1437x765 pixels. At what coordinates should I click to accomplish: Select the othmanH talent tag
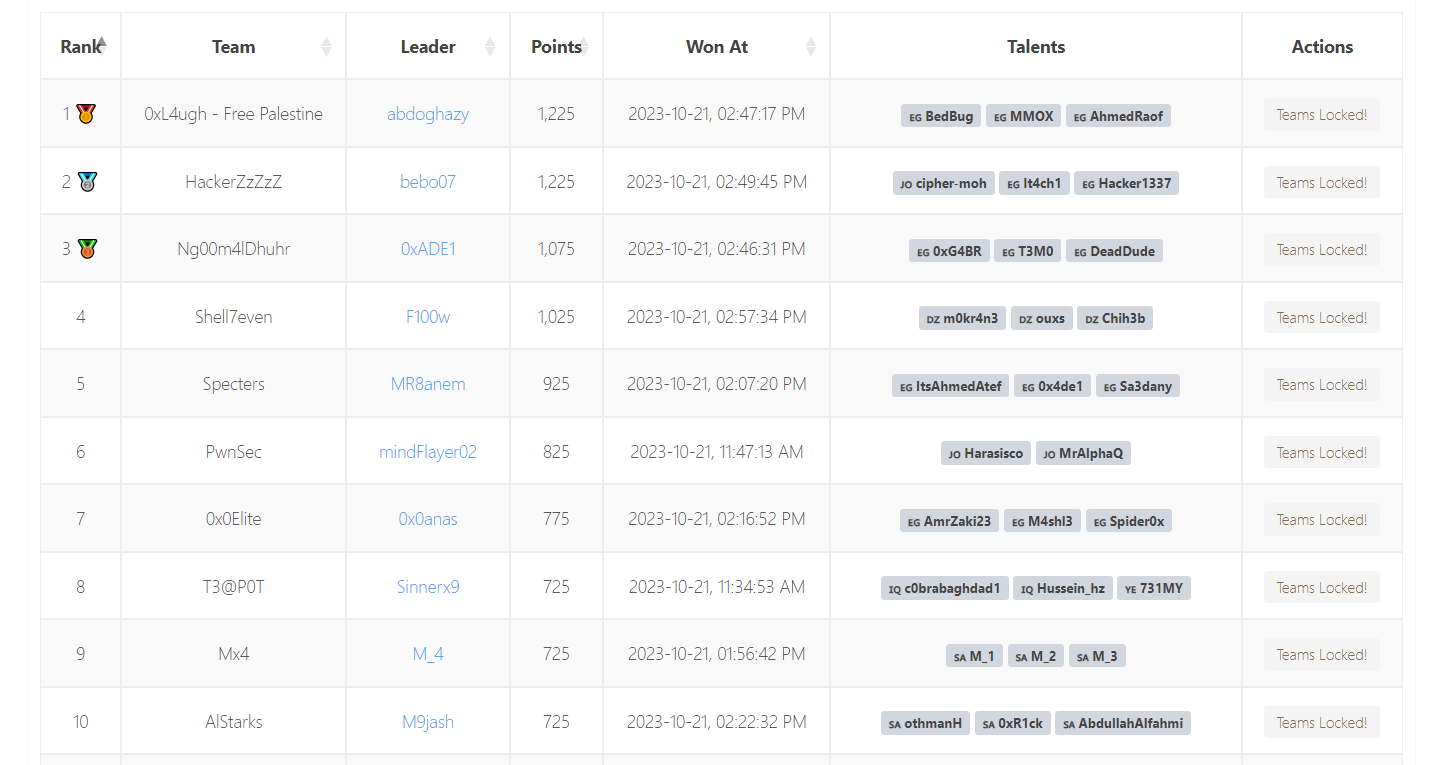point(925,723)
